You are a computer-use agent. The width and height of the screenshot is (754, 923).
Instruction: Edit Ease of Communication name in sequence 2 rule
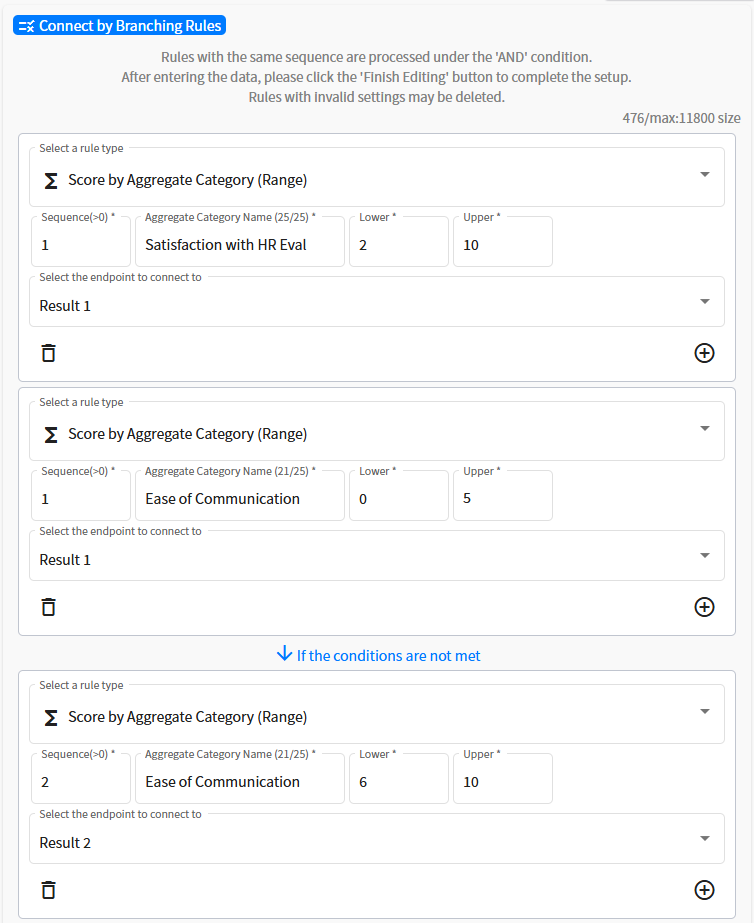coord(240,779)
